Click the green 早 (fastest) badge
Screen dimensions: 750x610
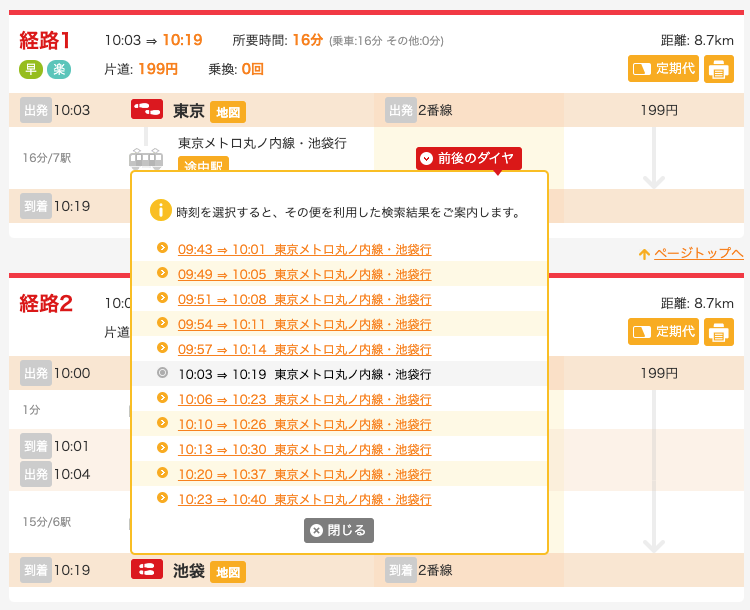point(31,69)
